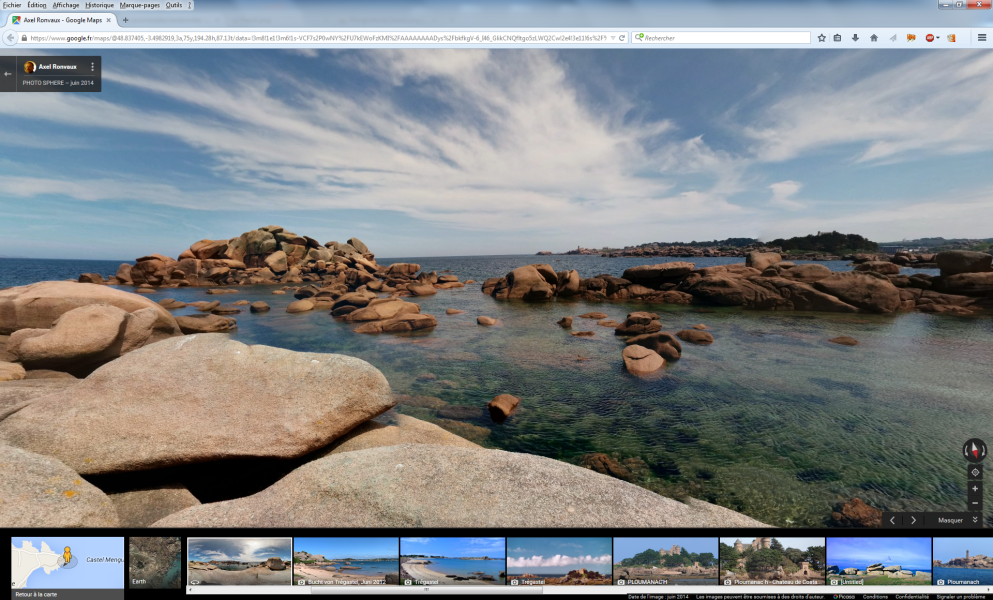Close the Axel Ronvaux - Google Maps tab
The width and height of the screenshot is (993, 600).
tap(108, 20)
